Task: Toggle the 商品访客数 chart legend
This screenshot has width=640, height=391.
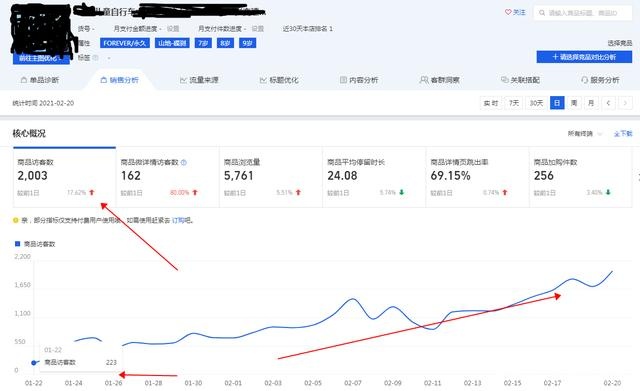Action: pos(35,244)
